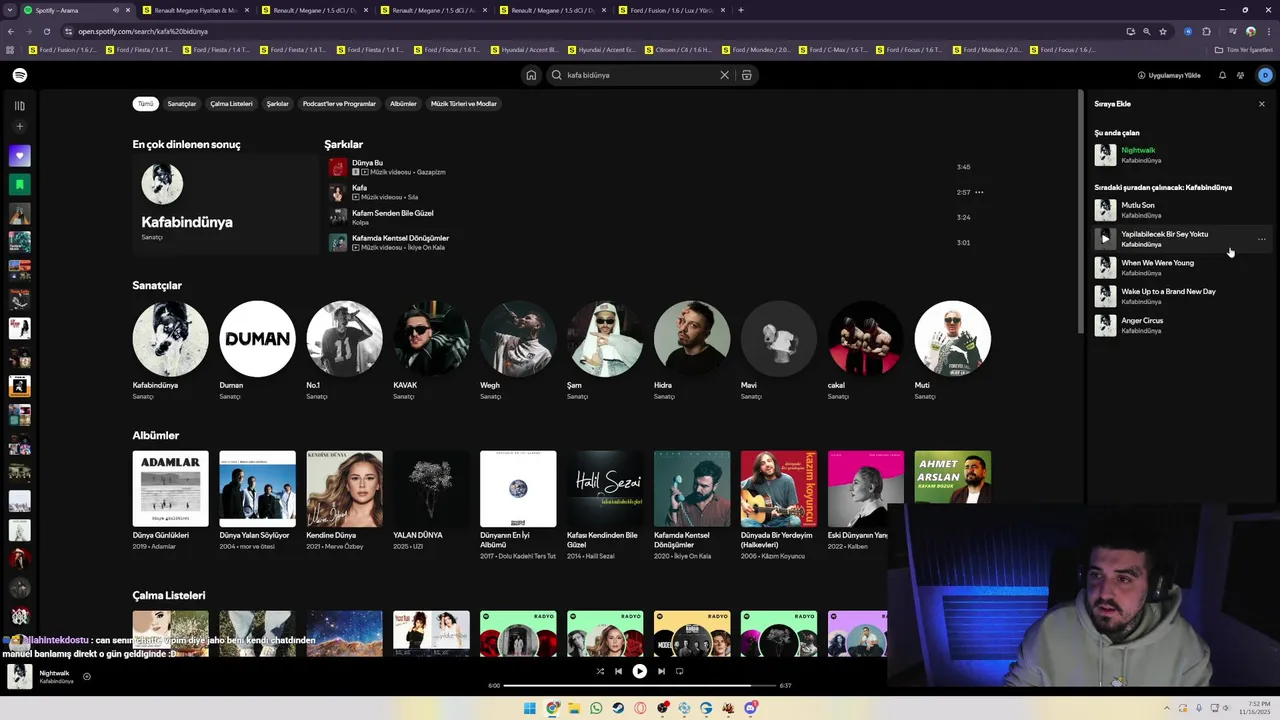The image size is (1280, 720).
Task: Select the Podcast'ler ve Programlar filter chip
Action: (339, 104)
